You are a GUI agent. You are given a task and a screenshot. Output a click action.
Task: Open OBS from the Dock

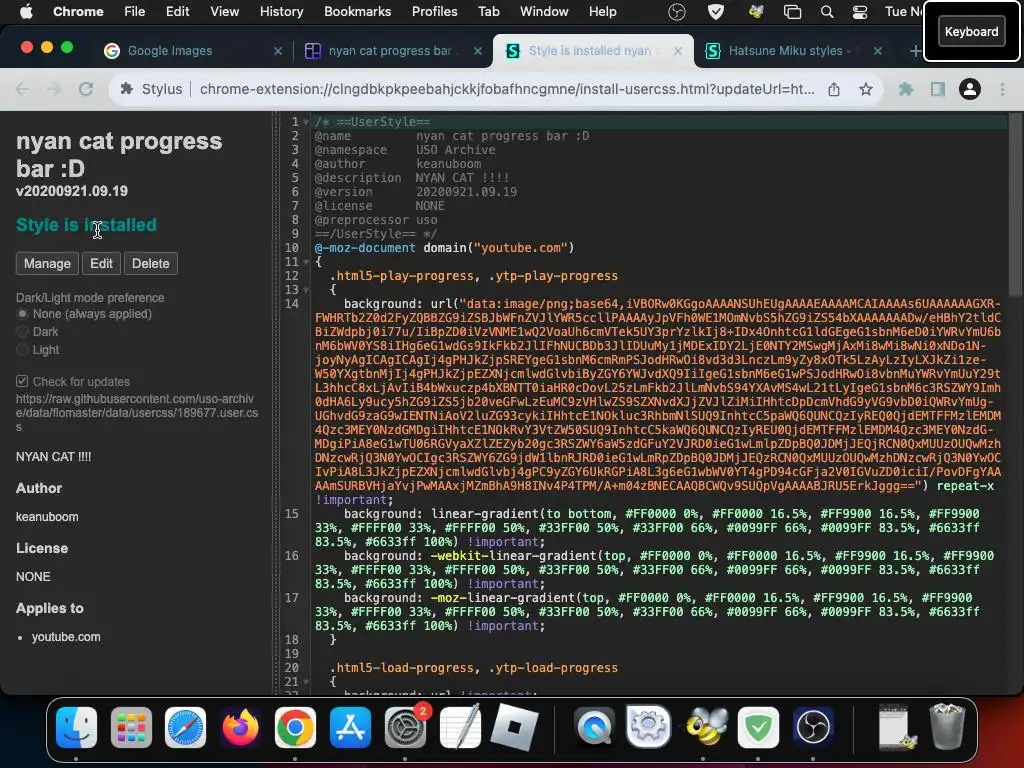[813, 727]
